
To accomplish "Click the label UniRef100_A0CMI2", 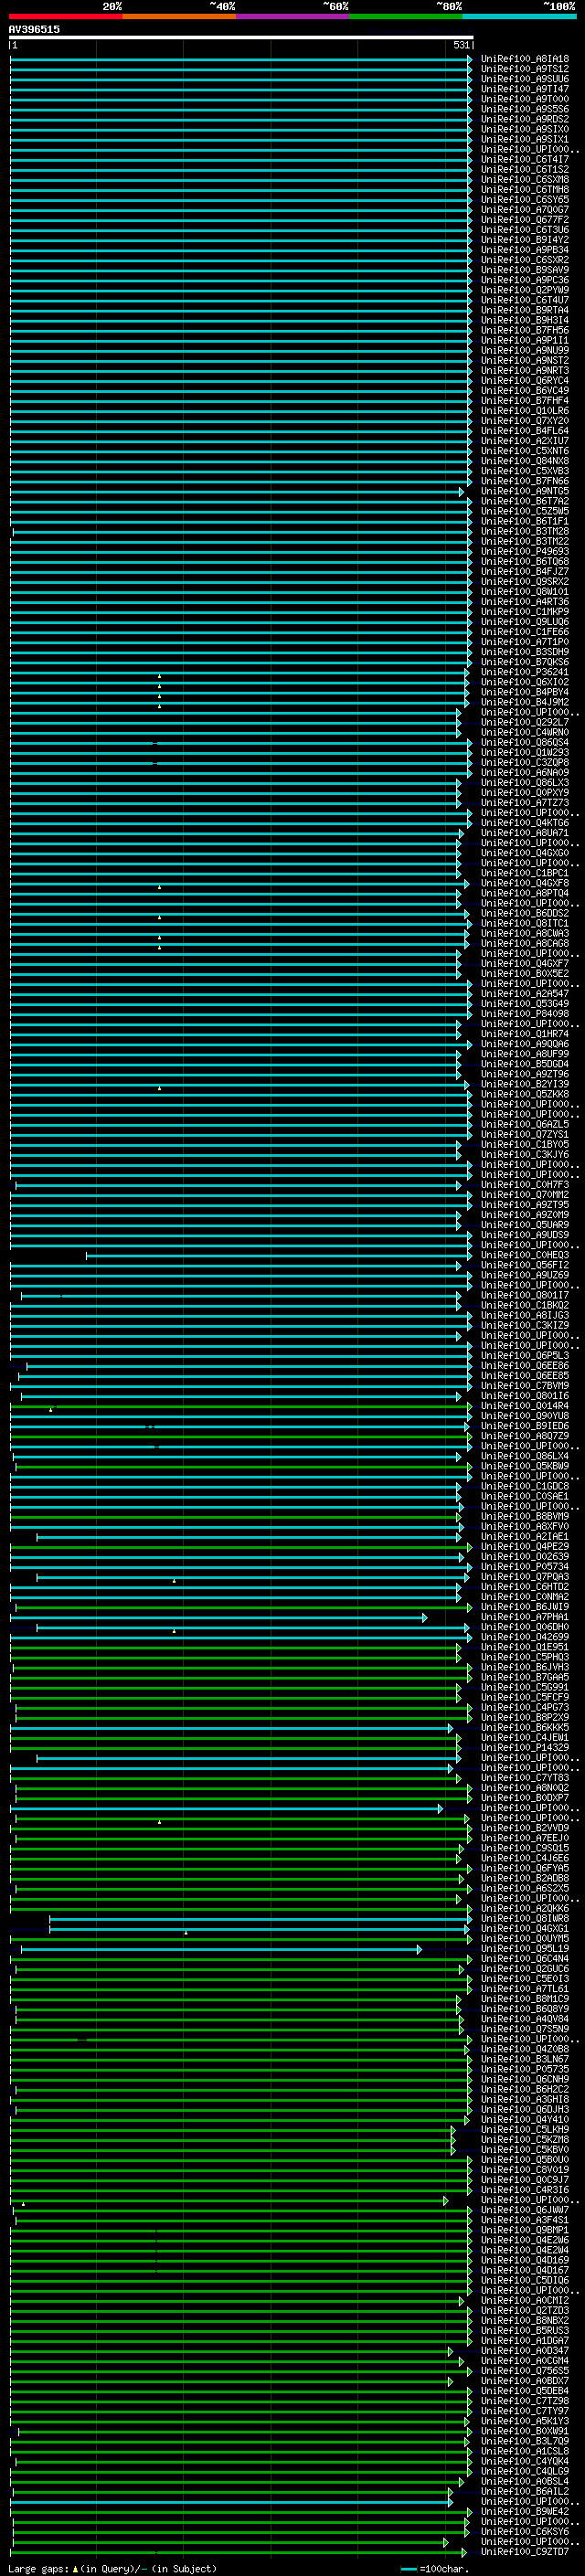I will pyautogui.click(x=525, y=2300).
